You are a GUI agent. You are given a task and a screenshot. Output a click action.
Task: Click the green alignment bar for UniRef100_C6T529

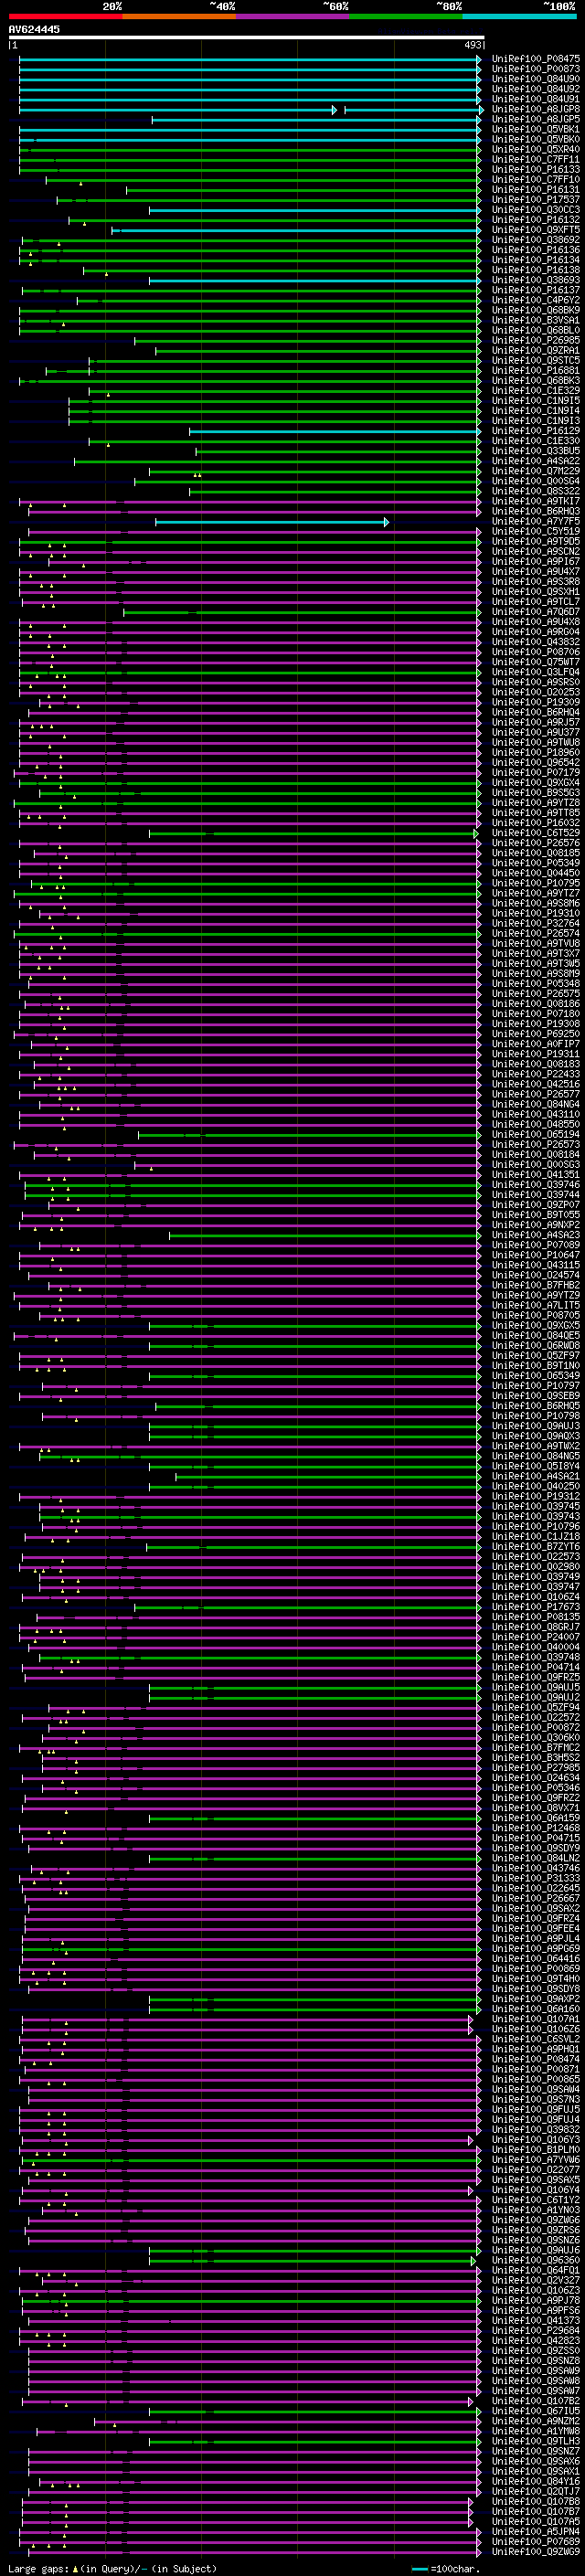pyautogui.click(x=314, y=833)
